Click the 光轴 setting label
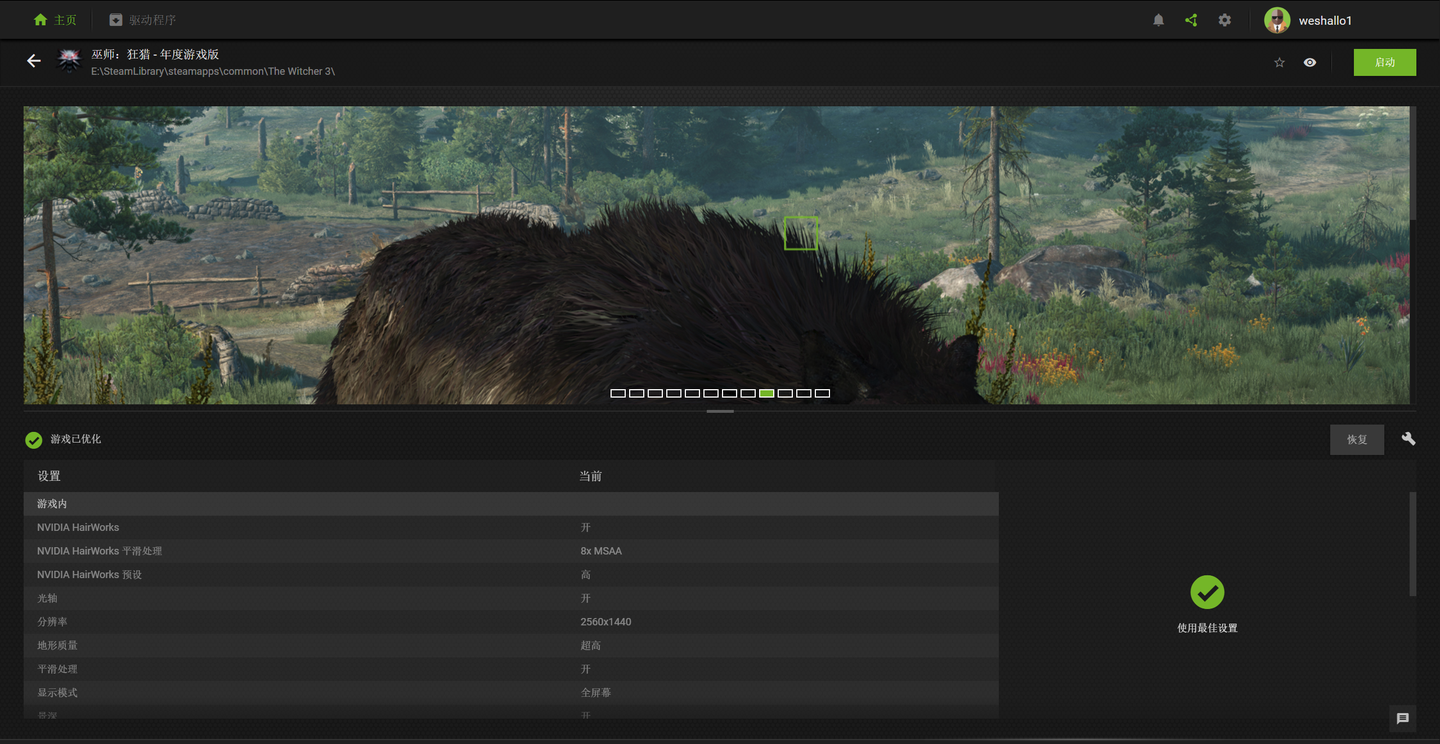Screen dimensions: 1440x744 coord(47,598)
